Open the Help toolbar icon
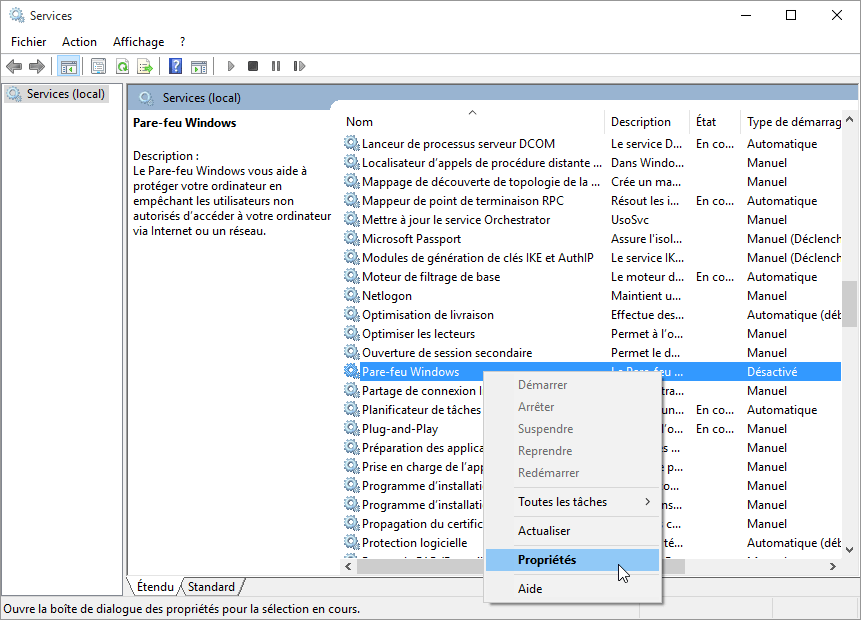The width and height of the screenshot is (861, 620). (x=175, y=66)
